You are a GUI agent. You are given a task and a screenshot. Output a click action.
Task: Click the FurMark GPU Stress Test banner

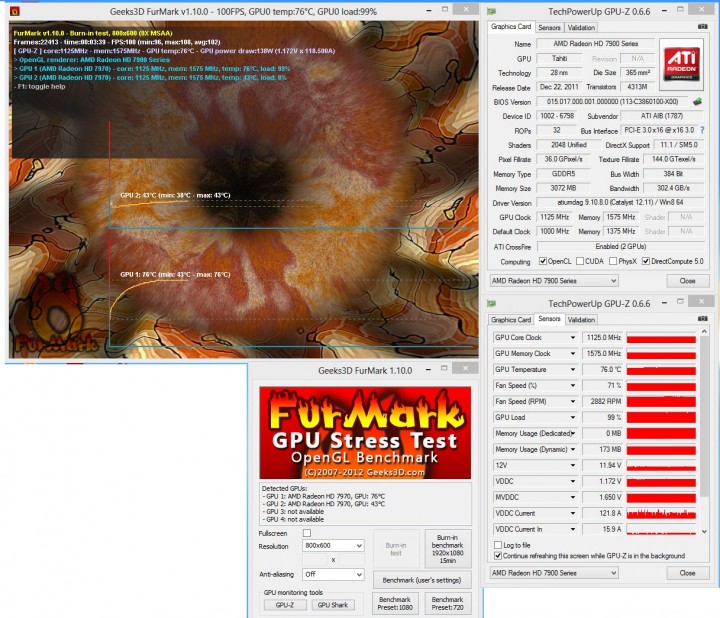coord(365,433)
